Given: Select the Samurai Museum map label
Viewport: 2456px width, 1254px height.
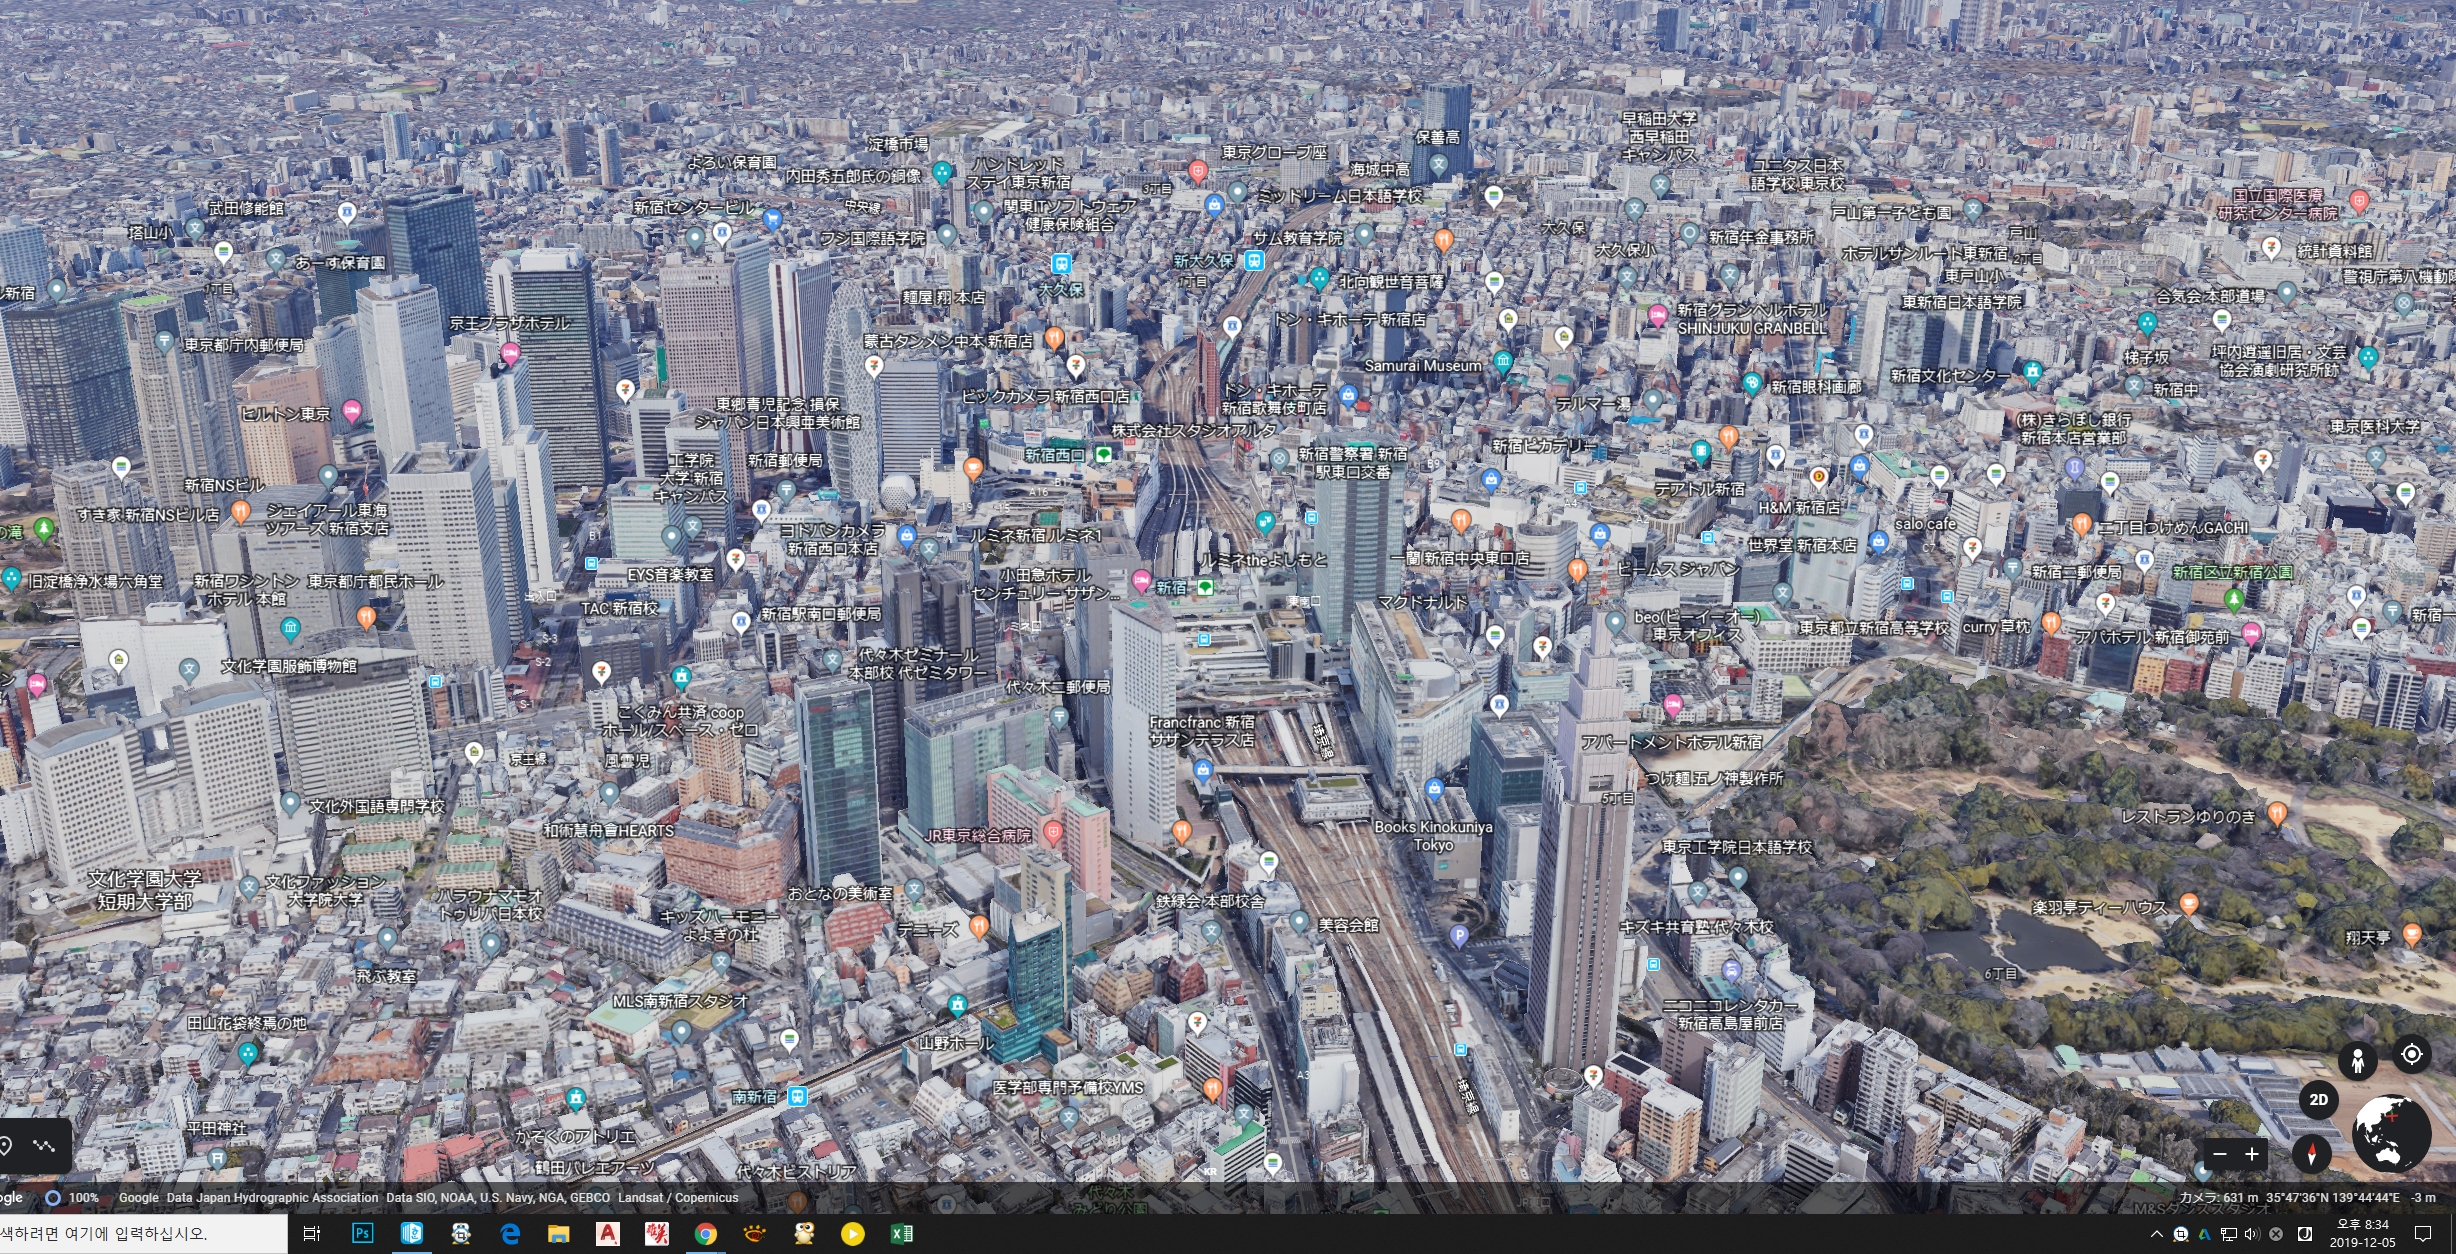Looking at the screenshot, I should [x=1422, y=366].
